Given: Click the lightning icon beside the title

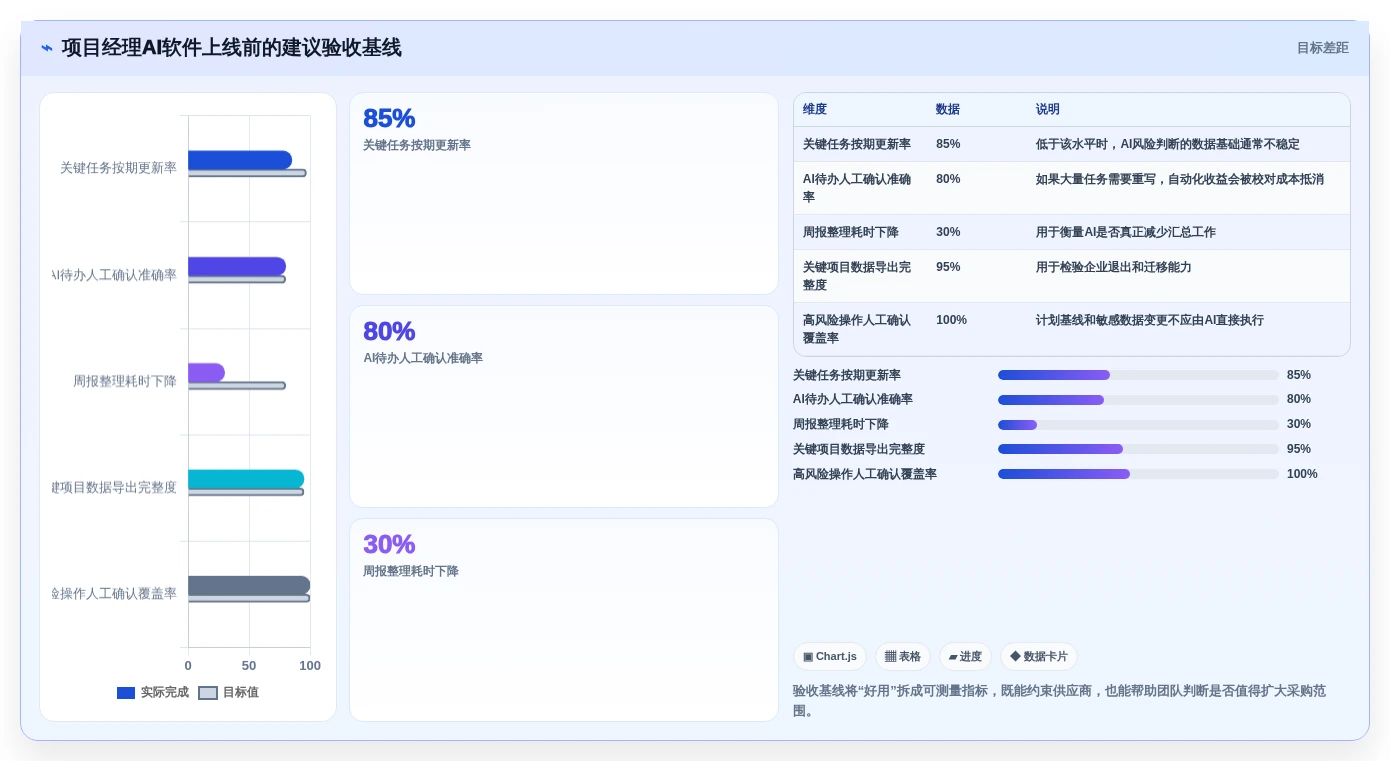Looking at the screenshot, I should tap(47, 48).
